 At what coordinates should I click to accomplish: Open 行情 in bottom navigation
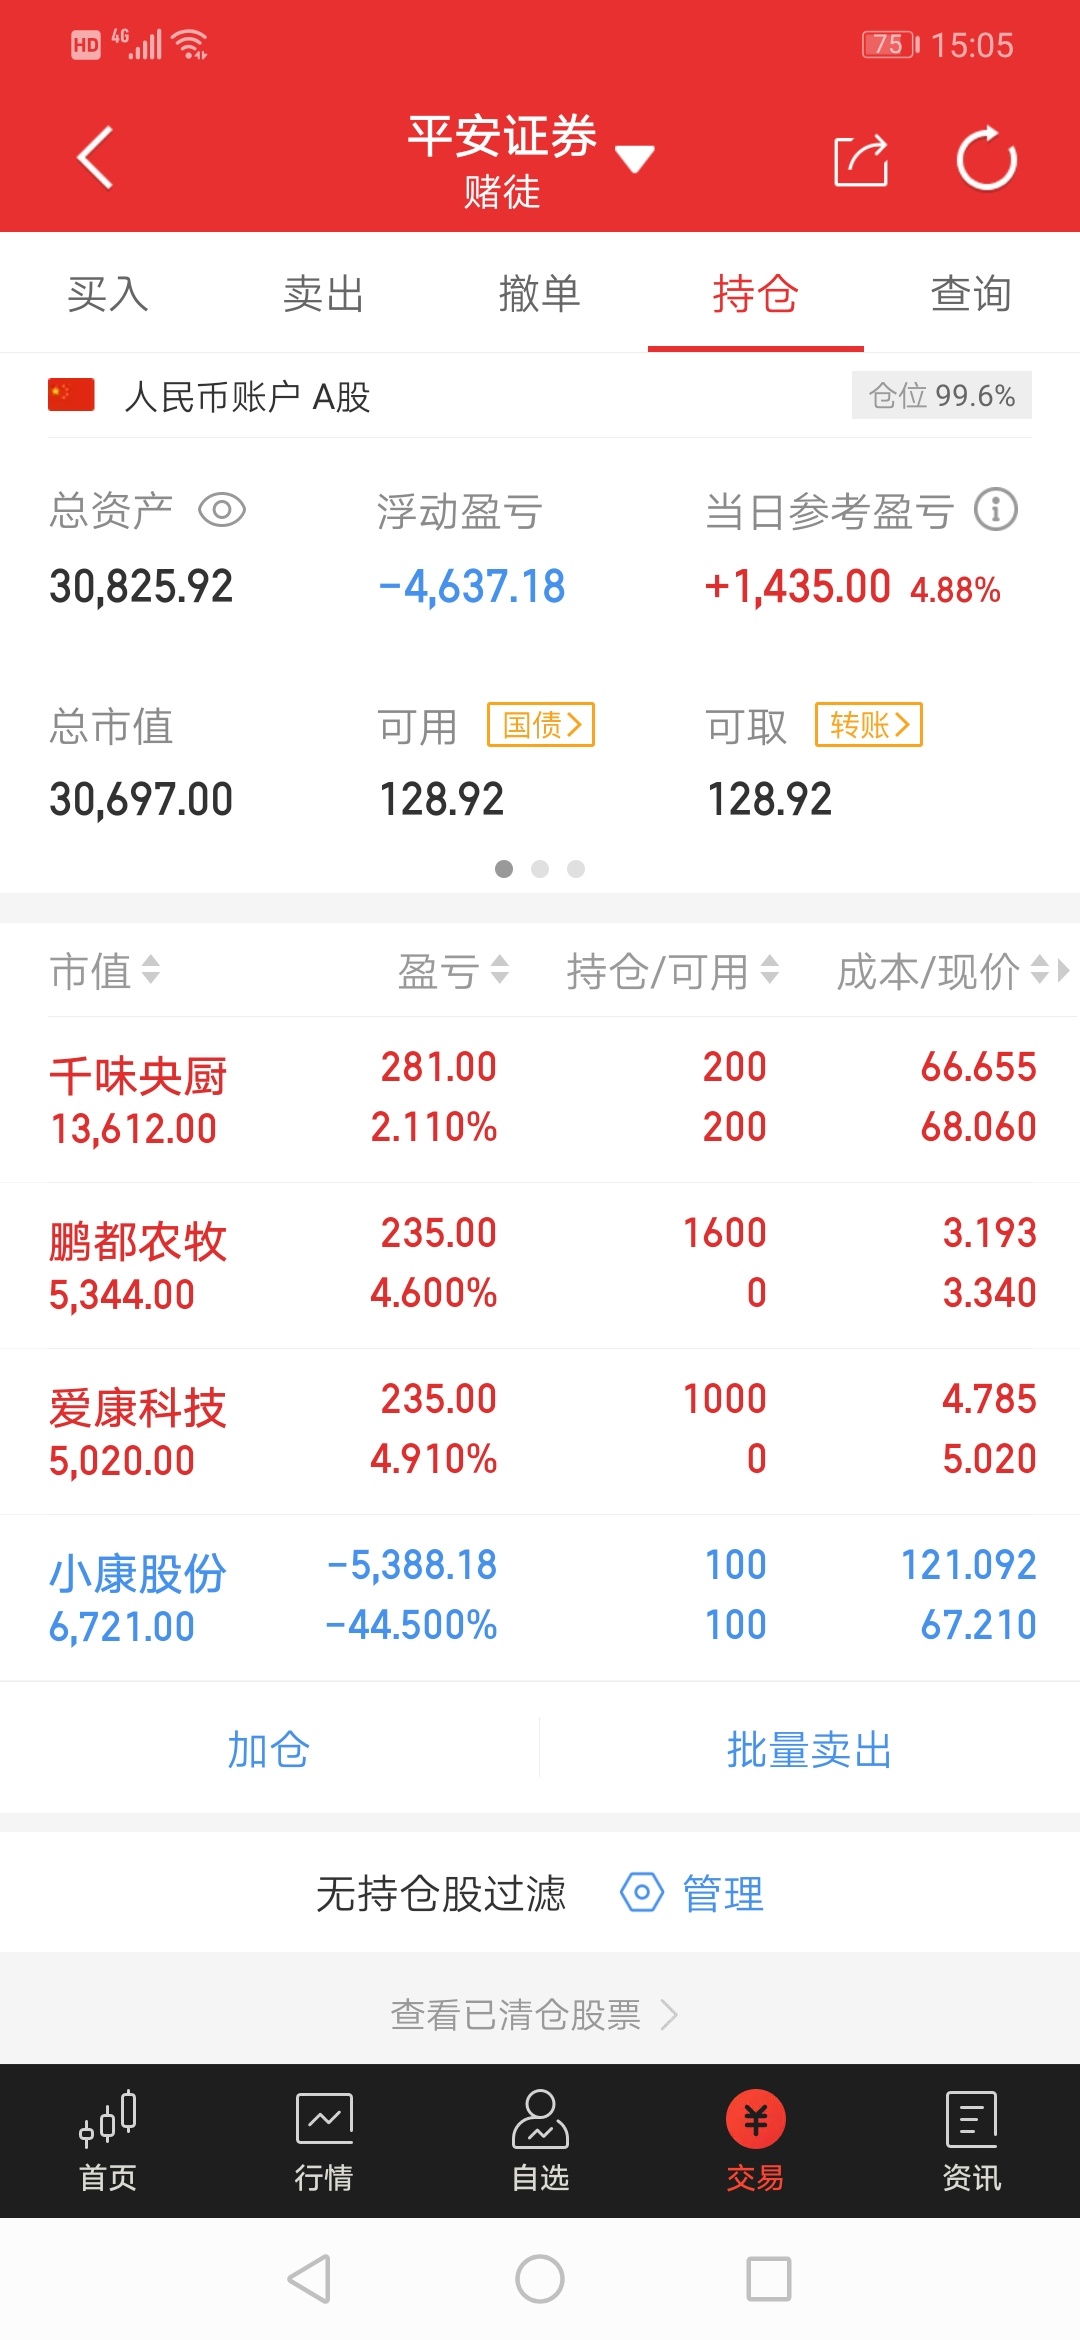324,2141
